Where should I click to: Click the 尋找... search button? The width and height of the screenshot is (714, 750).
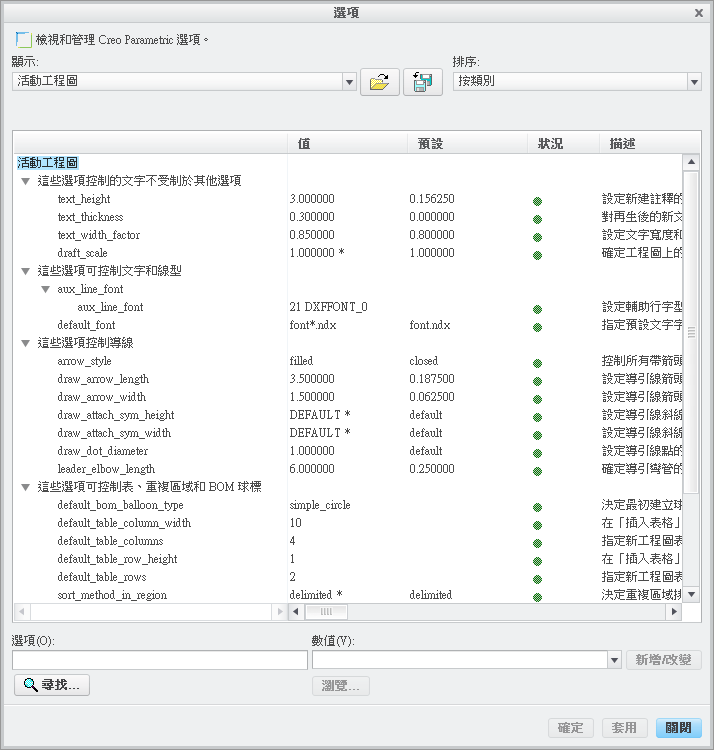pyautogui.click(x=52, y=685)
